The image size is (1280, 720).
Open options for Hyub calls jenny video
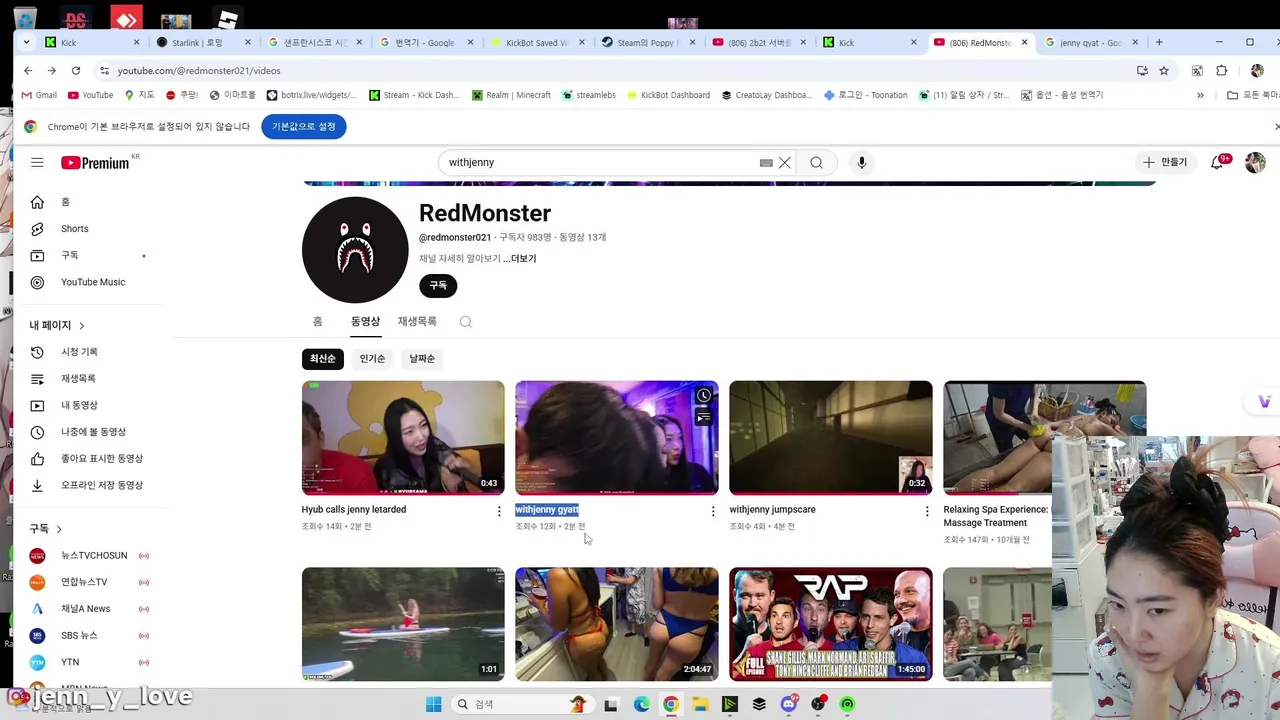click(499, 511)
